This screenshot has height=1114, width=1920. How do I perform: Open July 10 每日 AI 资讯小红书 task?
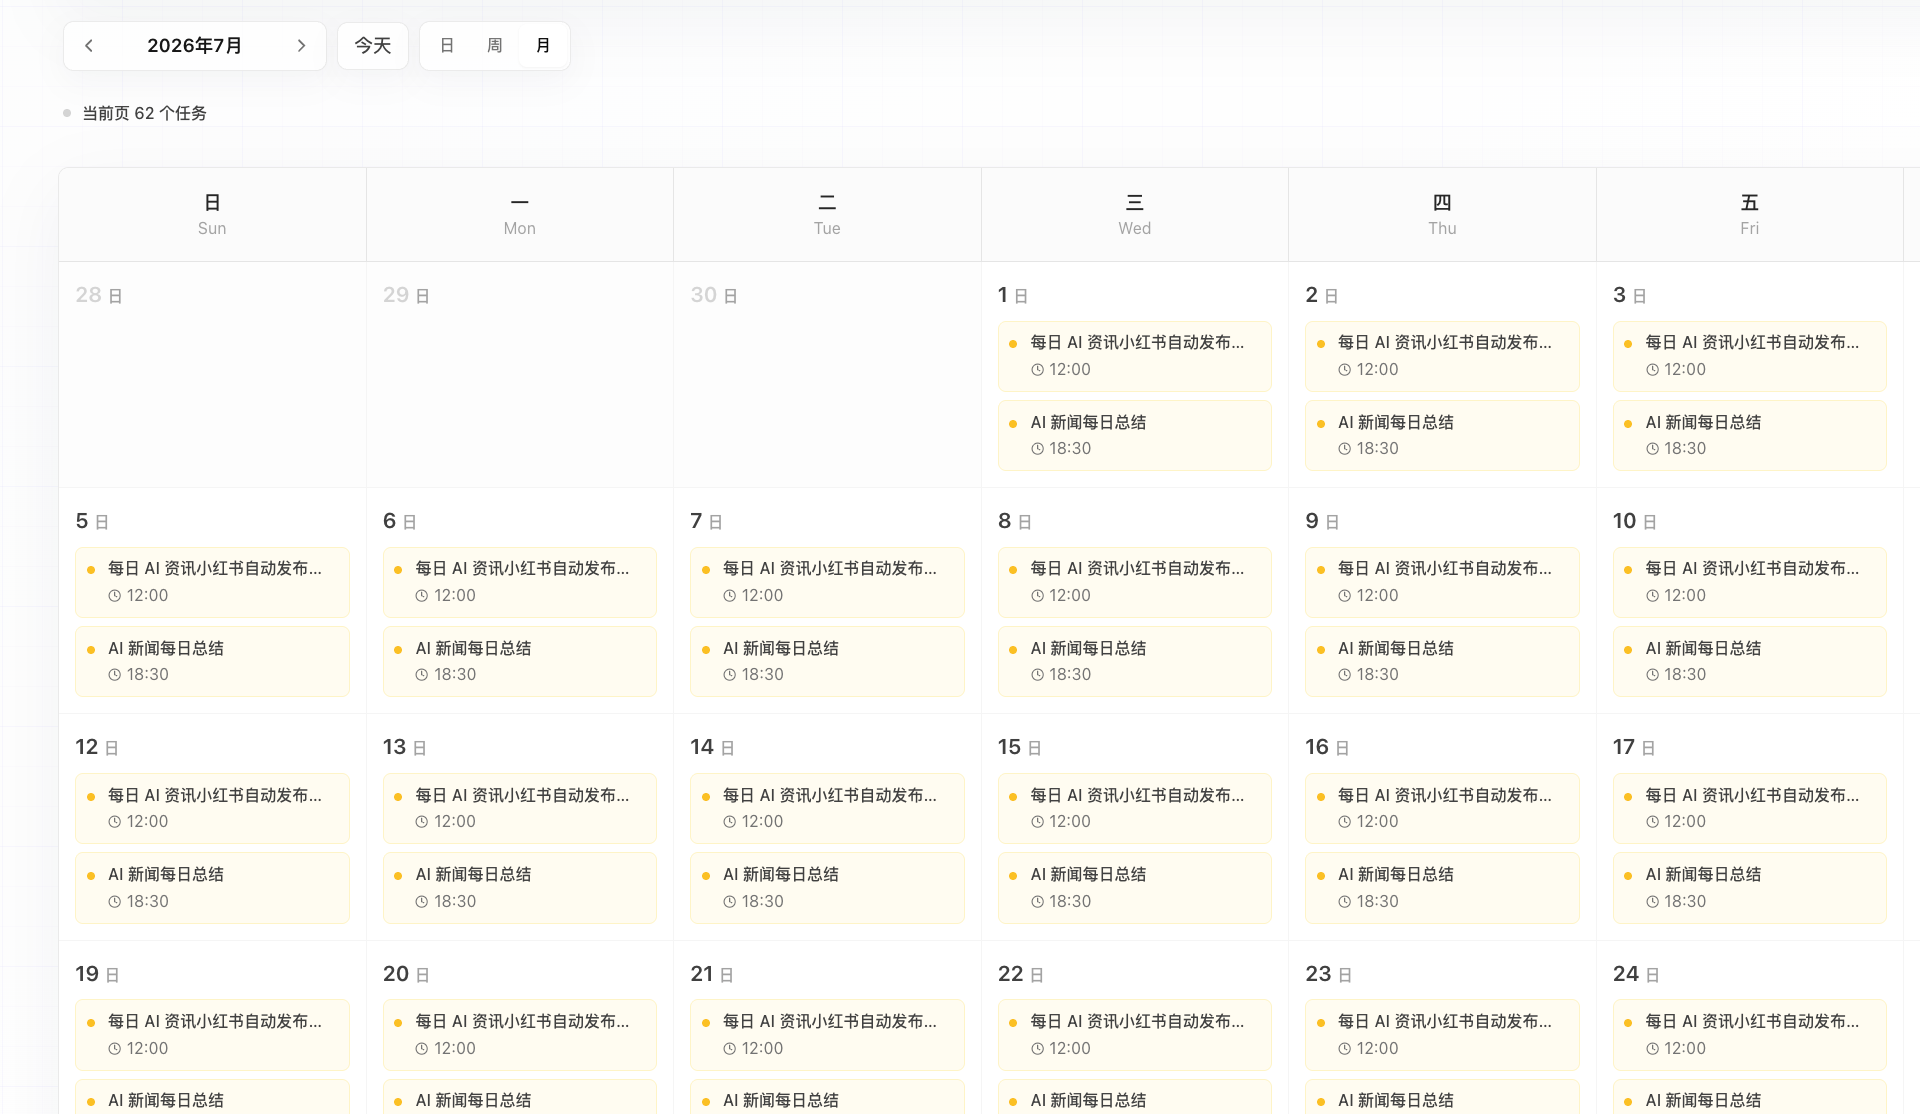pyautogui.click(x=1749, y=582)
